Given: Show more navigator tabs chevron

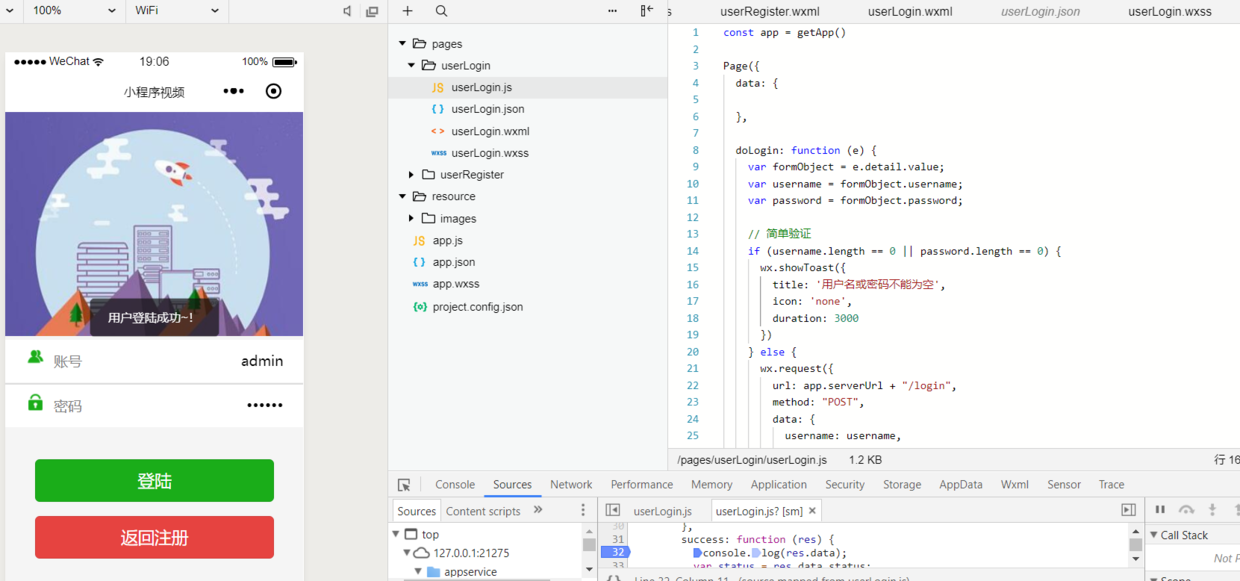Looking at the screenshot, I should click(x=538, y=510).
